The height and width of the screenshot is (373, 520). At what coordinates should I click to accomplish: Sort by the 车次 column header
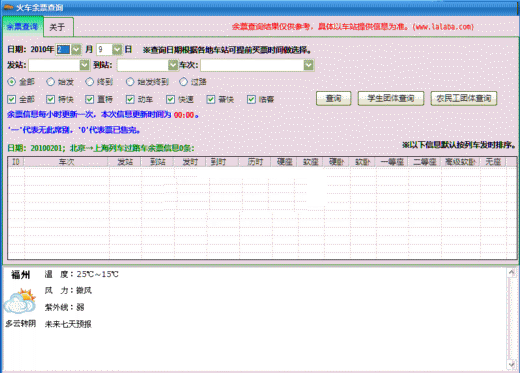66,162
